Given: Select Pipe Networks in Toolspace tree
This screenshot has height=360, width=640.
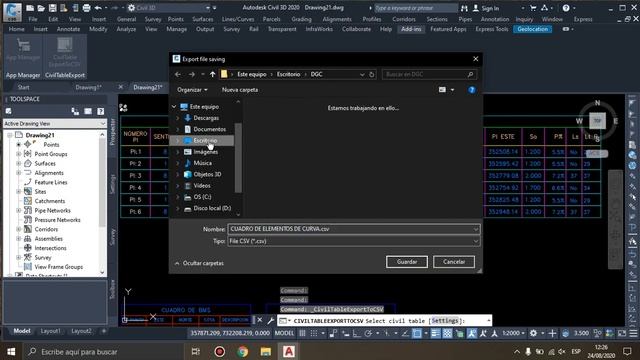Looking at the screenshot, I should pos(52,211).
